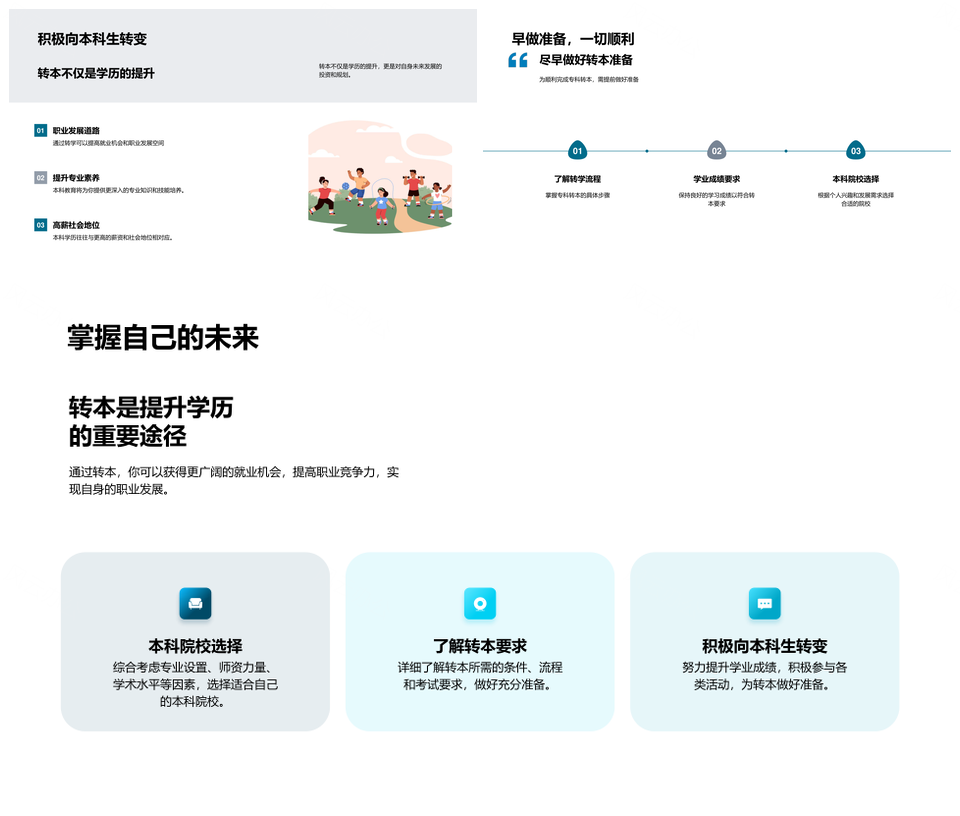Select the 掌握自己的未来 title
Viewport: 960px width, 816px height.
point(164,338)
